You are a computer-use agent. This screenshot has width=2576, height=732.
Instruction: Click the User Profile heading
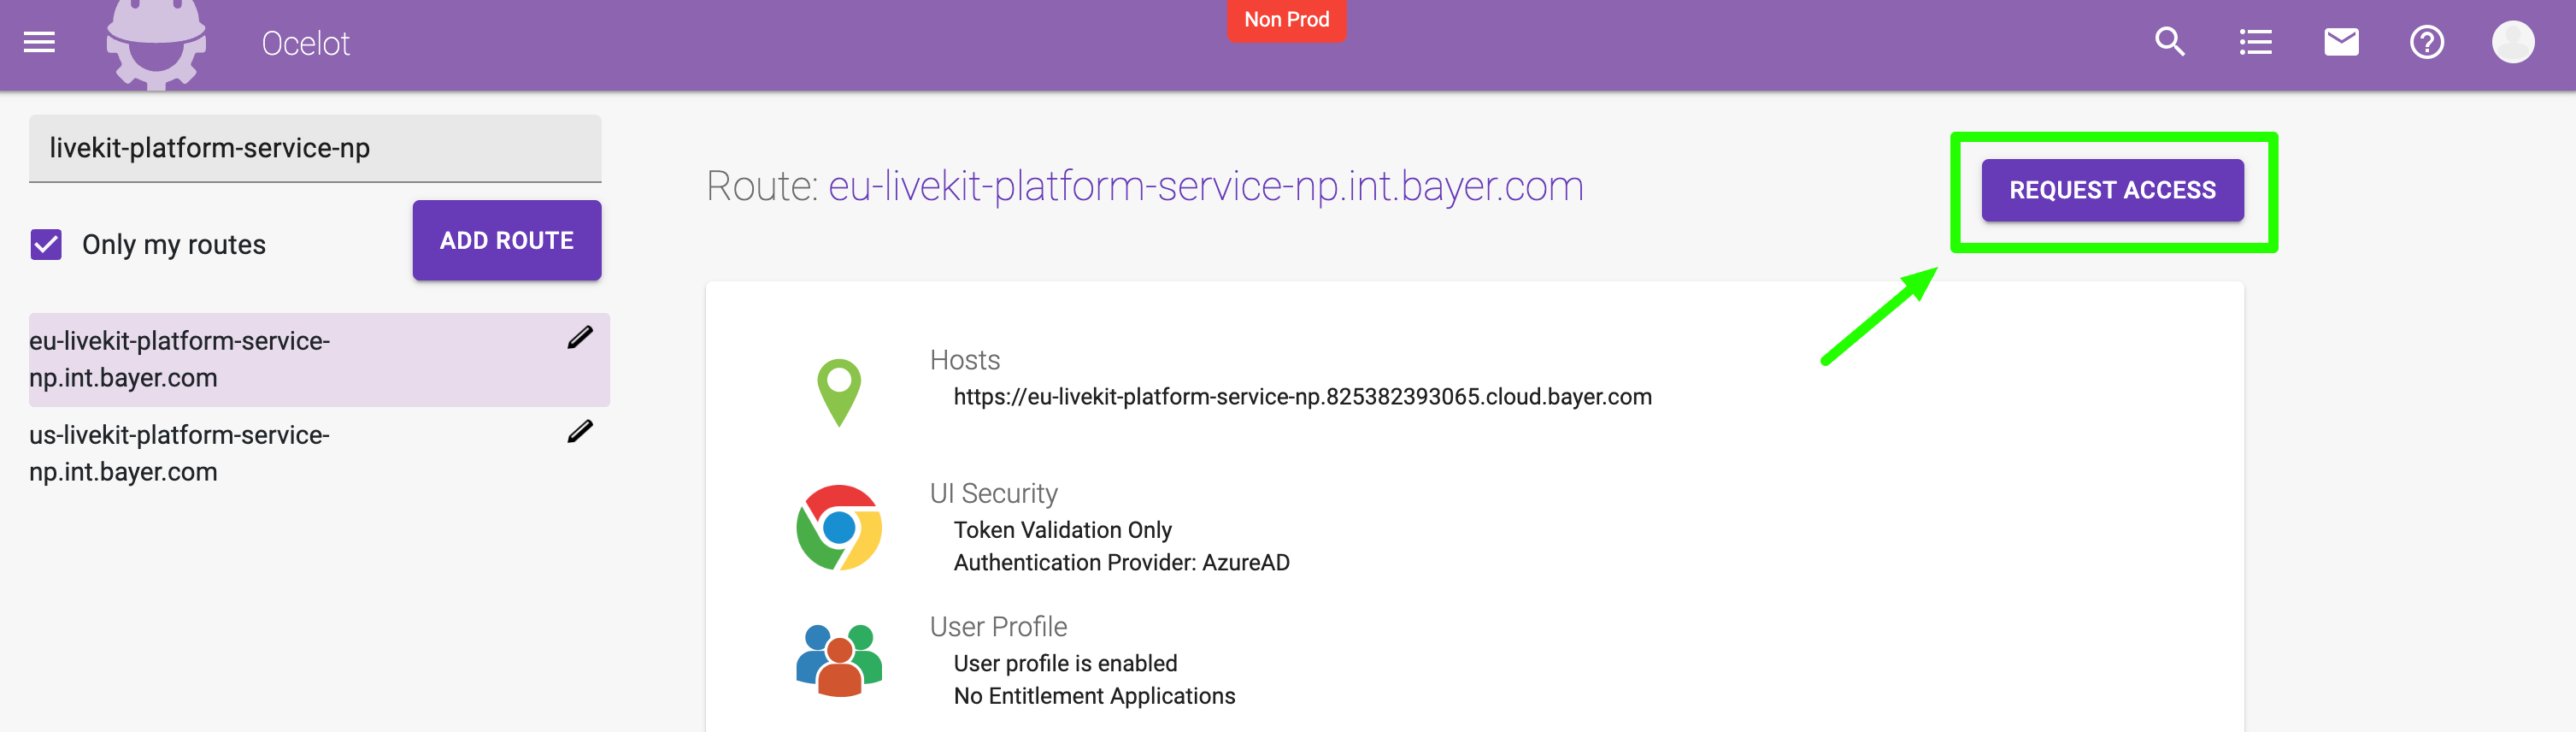pyautogui.click(x=998, y=626)
